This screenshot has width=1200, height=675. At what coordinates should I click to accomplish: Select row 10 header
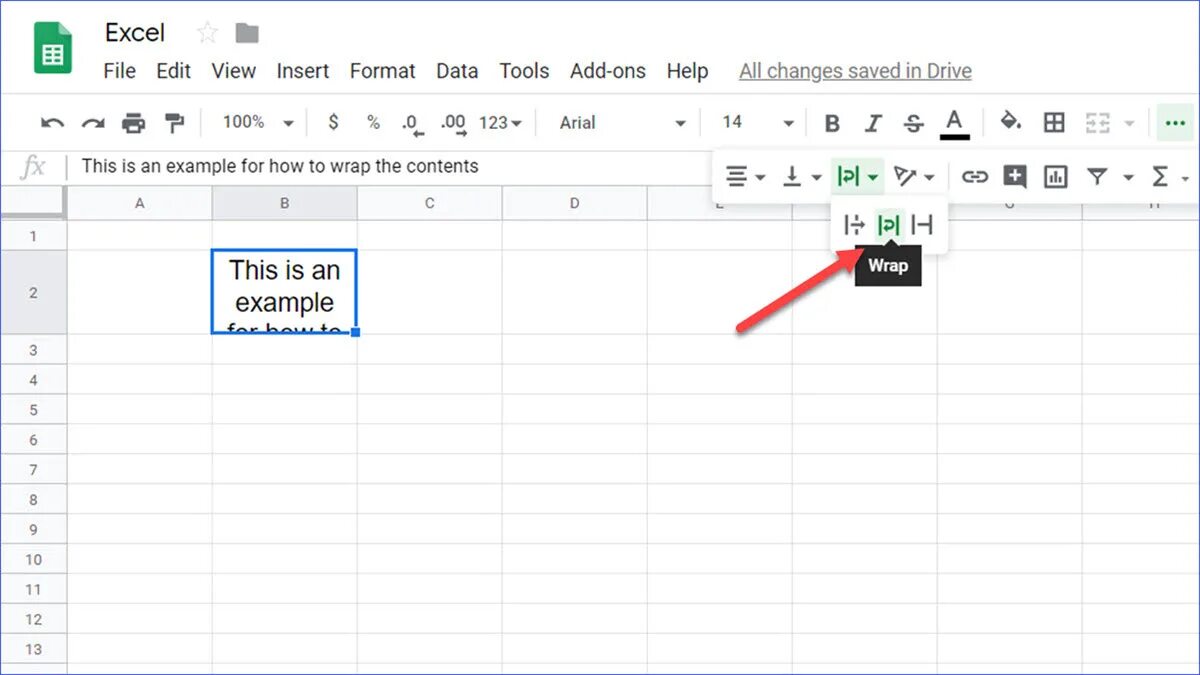tap(33, 560)
